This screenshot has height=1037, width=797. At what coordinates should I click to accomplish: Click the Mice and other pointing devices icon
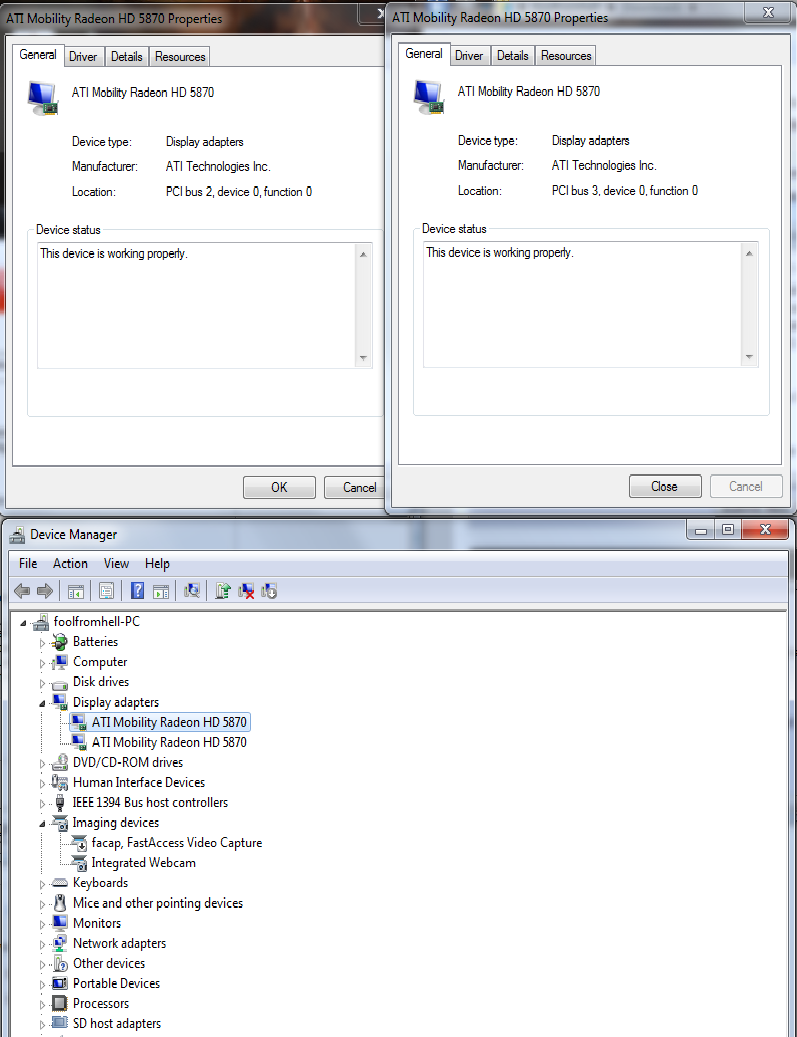point(60,903)
